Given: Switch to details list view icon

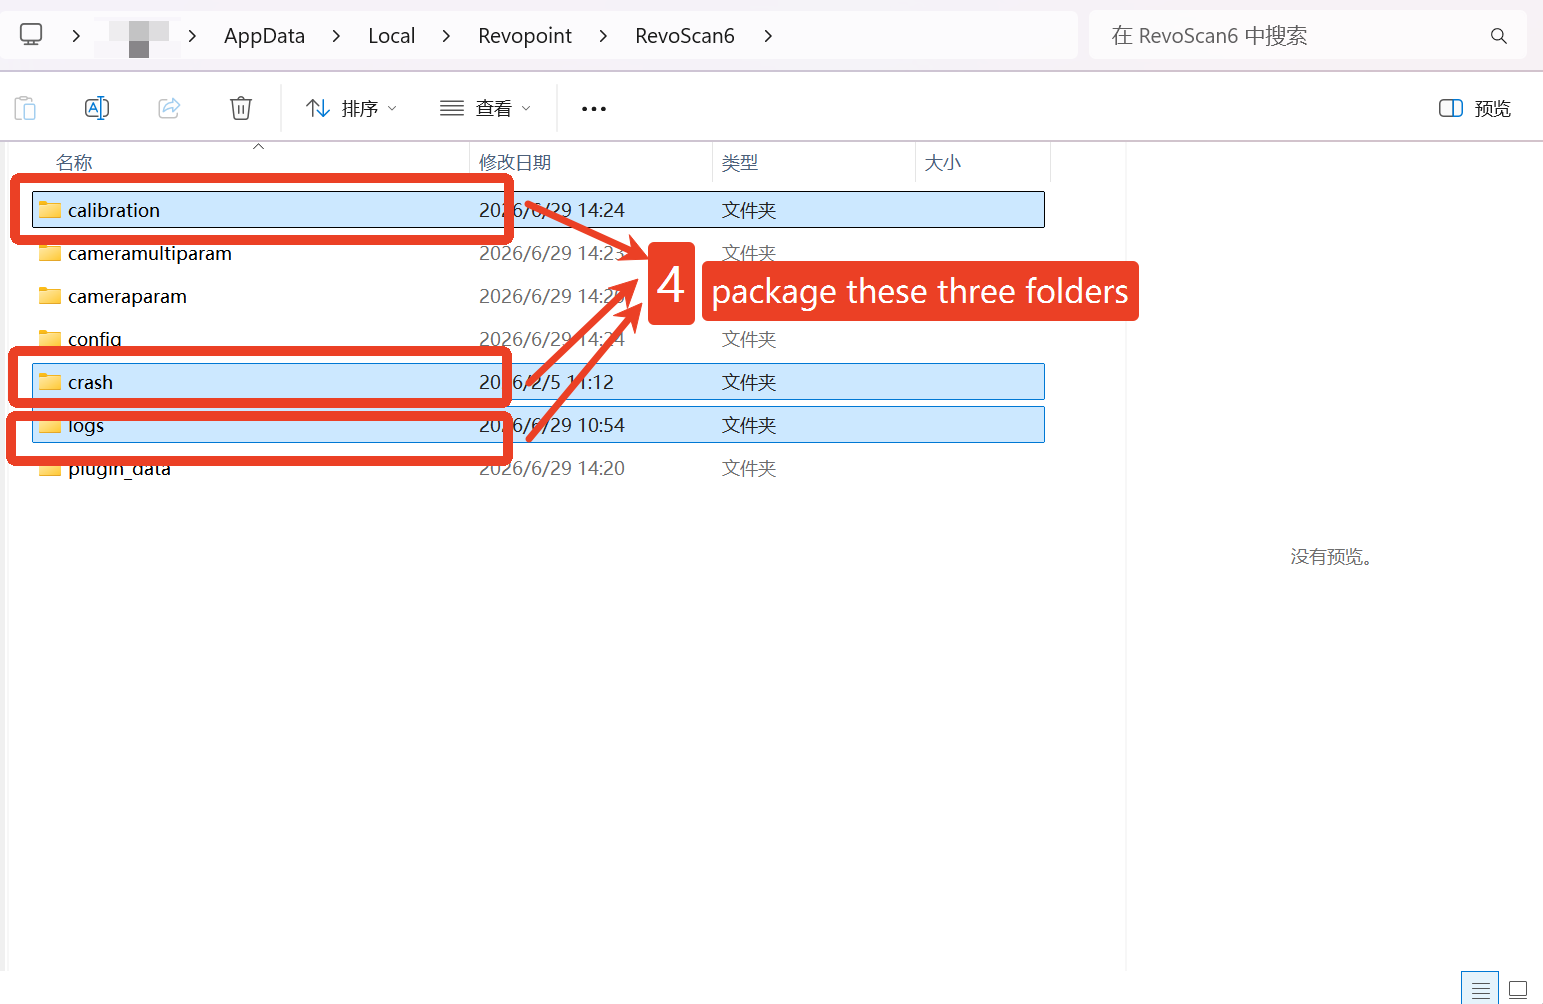Looking at the screenshot, I should pyautogui.click(x=1481, y=989).
